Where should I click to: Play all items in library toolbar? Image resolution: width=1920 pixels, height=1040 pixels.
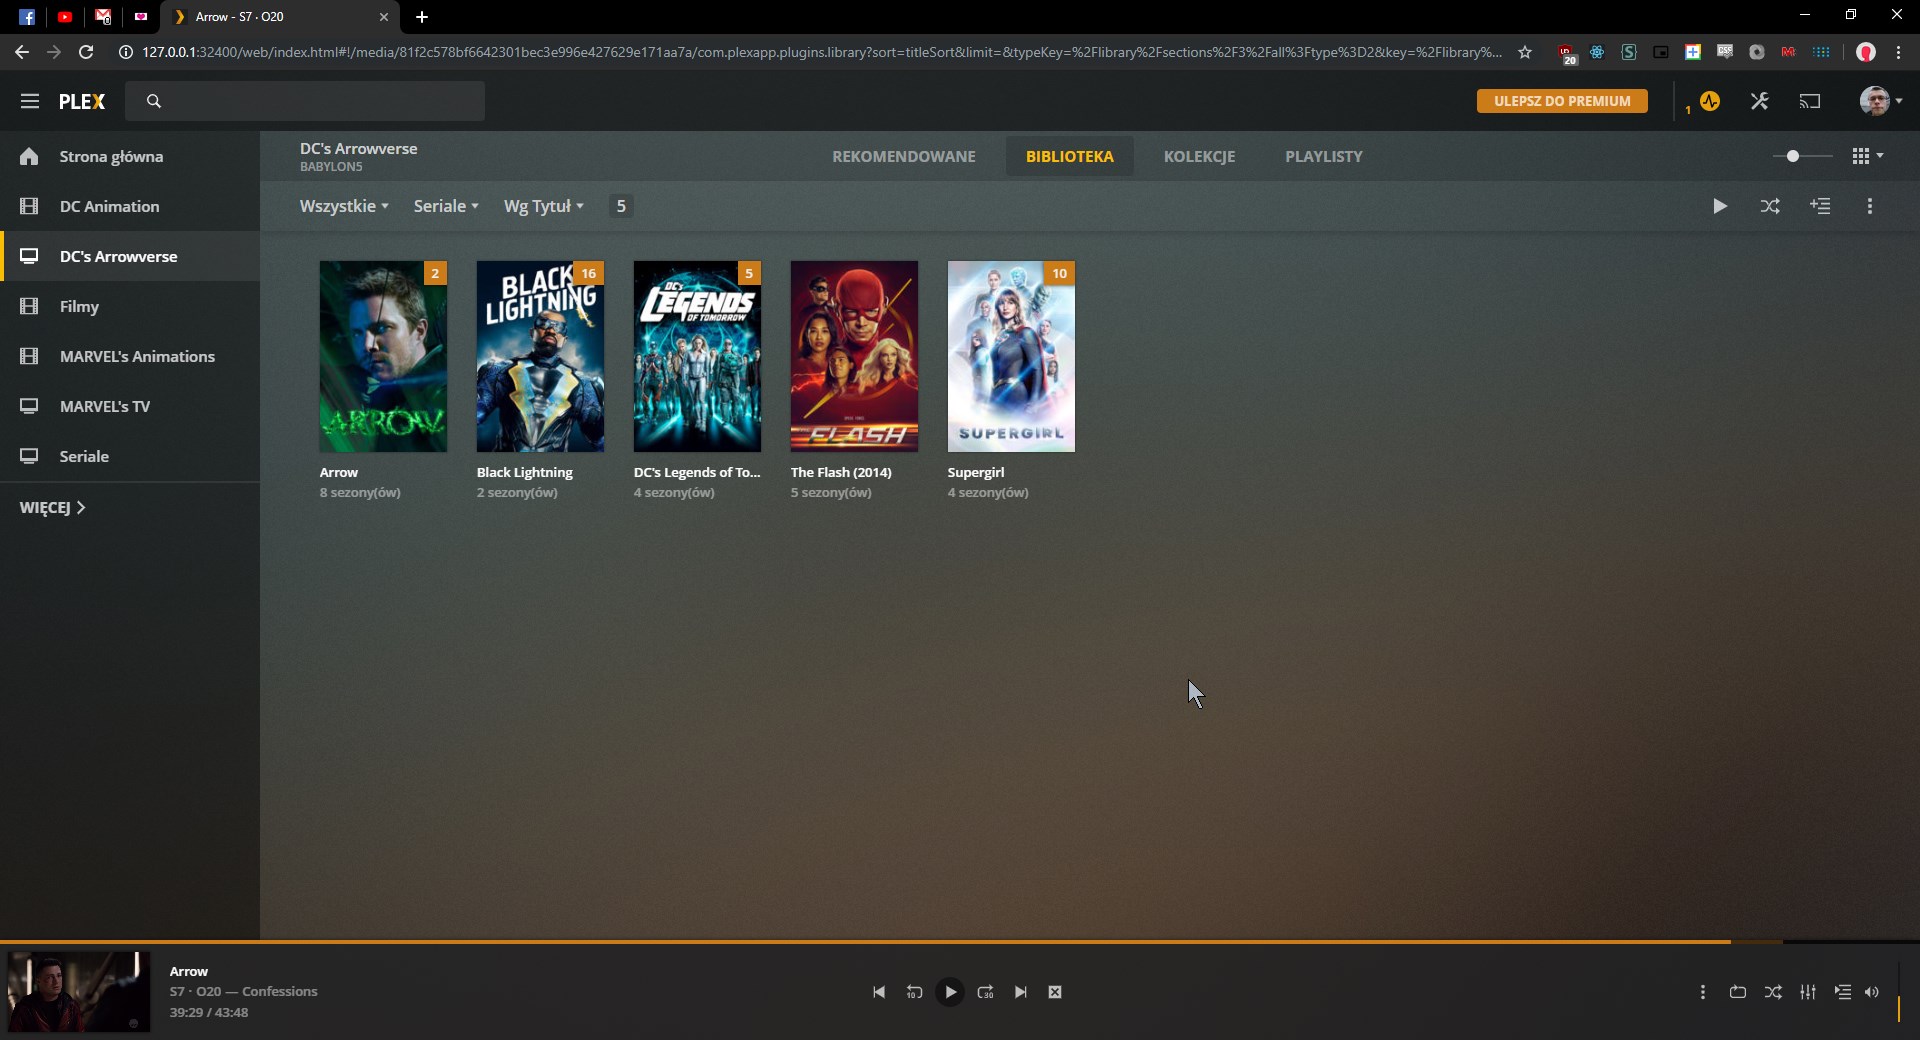tap(1719, 206)
